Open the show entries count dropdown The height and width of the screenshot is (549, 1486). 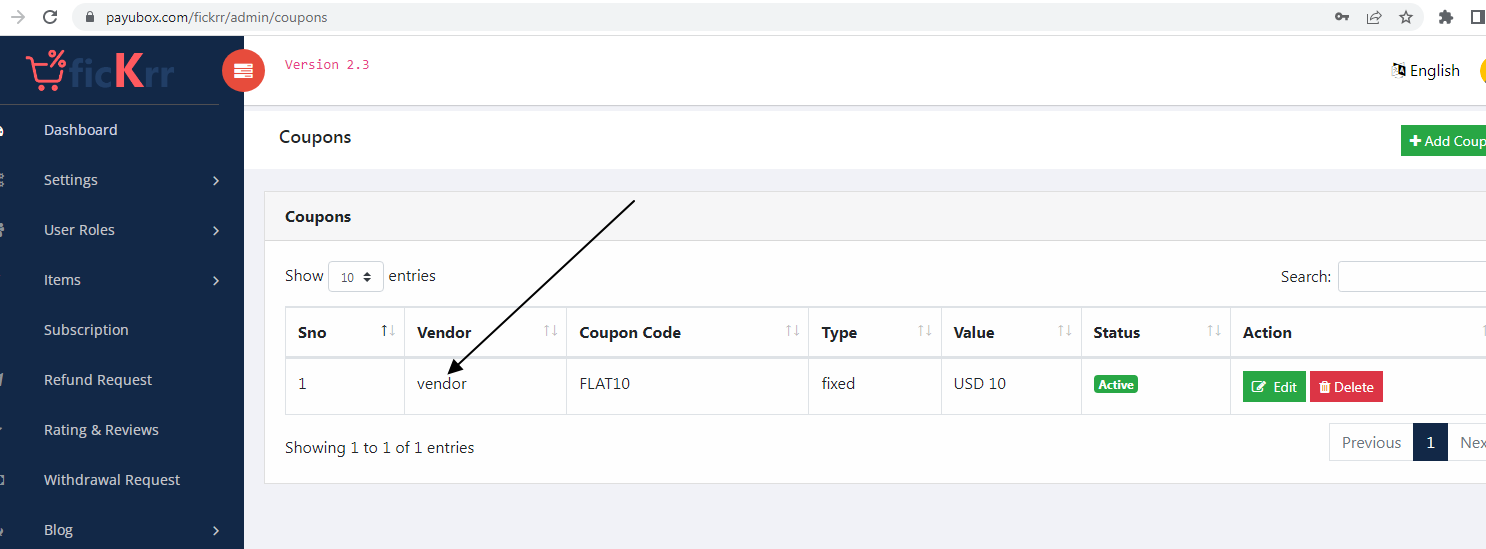pyautogui.click(x=356, y=276)
